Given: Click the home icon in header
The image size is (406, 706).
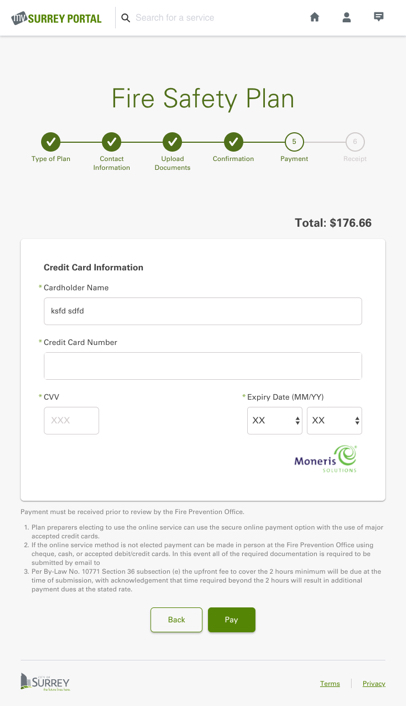Looking at the screenshot, I should [315, 17].
